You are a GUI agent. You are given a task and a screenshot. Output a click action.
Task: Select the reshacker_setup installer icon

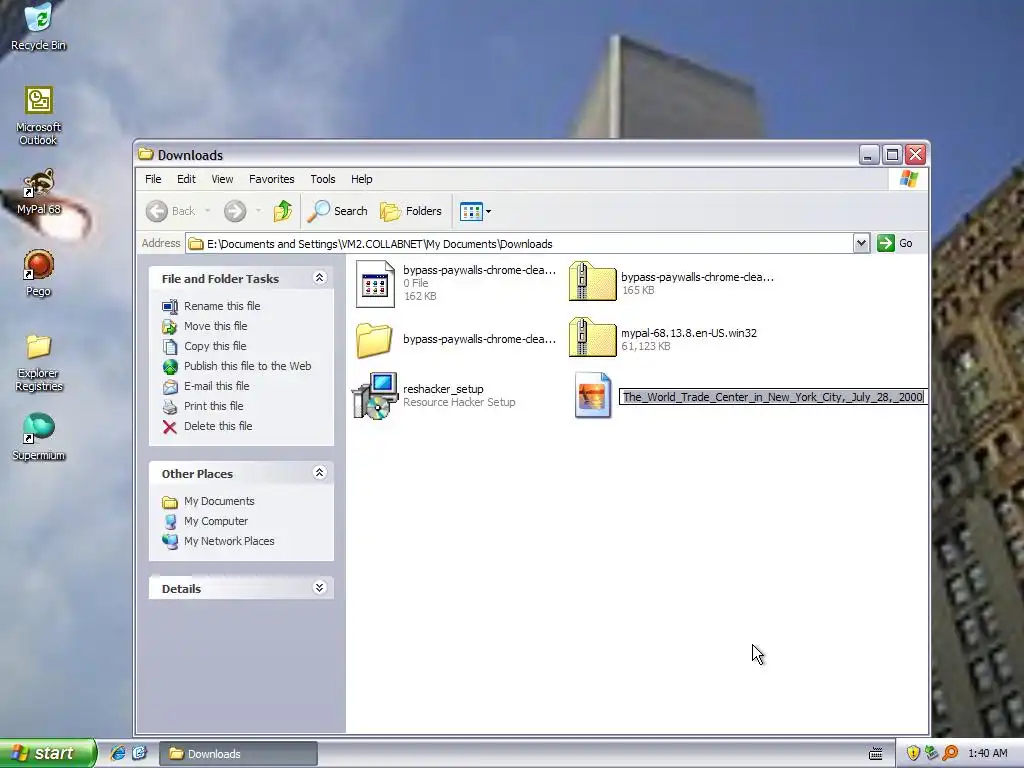(x=375, y=396)
